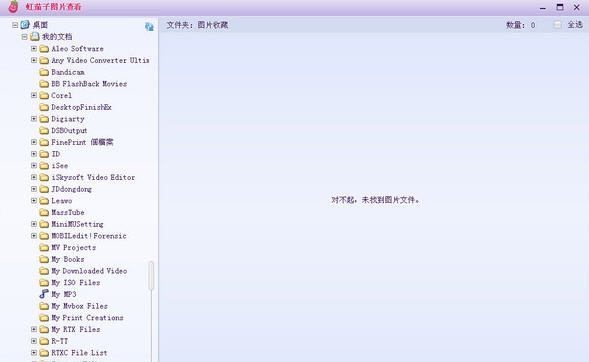Click the 桌面 desktop icon
589x362 pixels.
pos(25,25)
